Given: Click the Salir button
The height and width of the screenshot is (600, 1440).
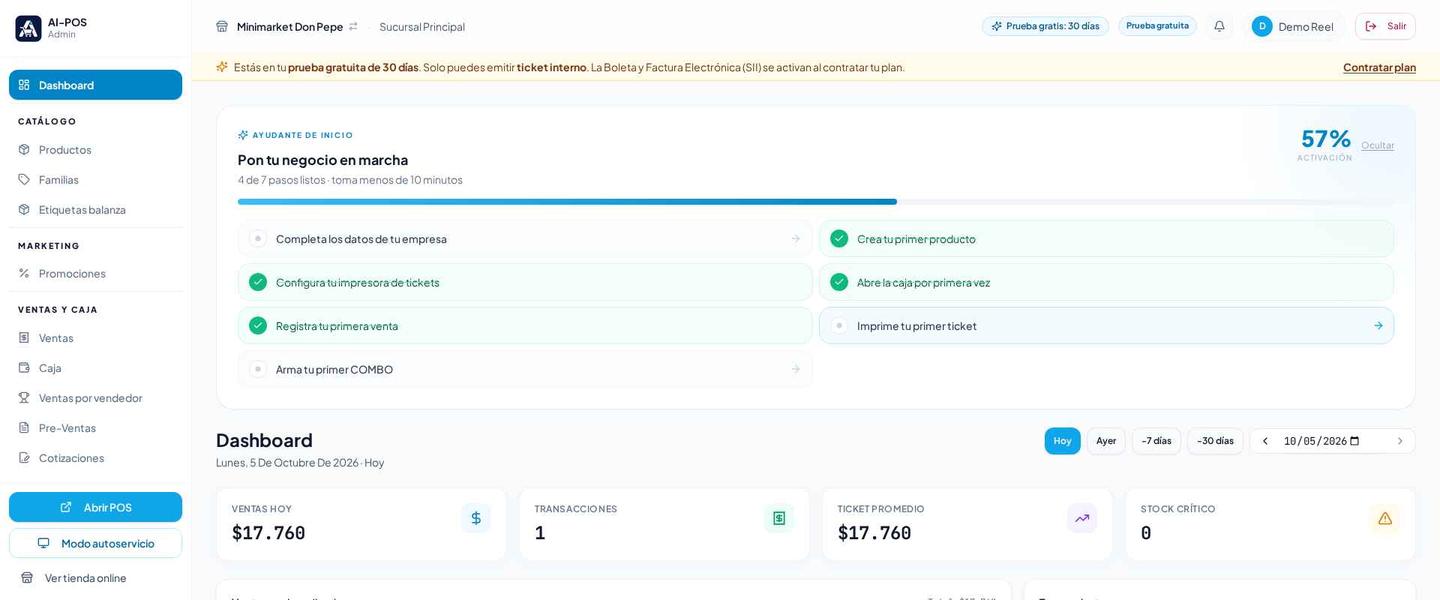Looking at the screenshot, I should pyautogui.click(x=1385, y=26).
